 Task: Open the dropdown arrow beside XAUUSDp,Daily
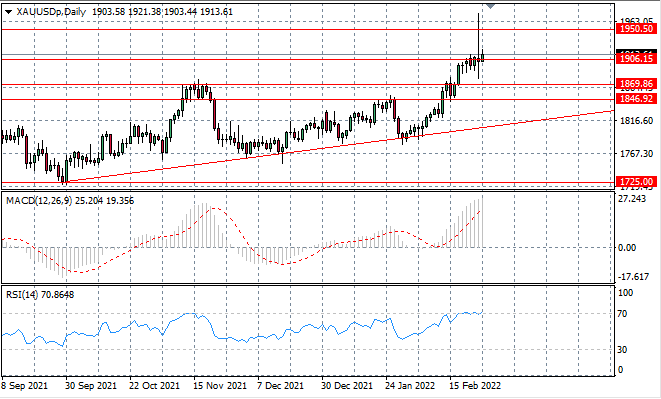[x=8, y=12]
